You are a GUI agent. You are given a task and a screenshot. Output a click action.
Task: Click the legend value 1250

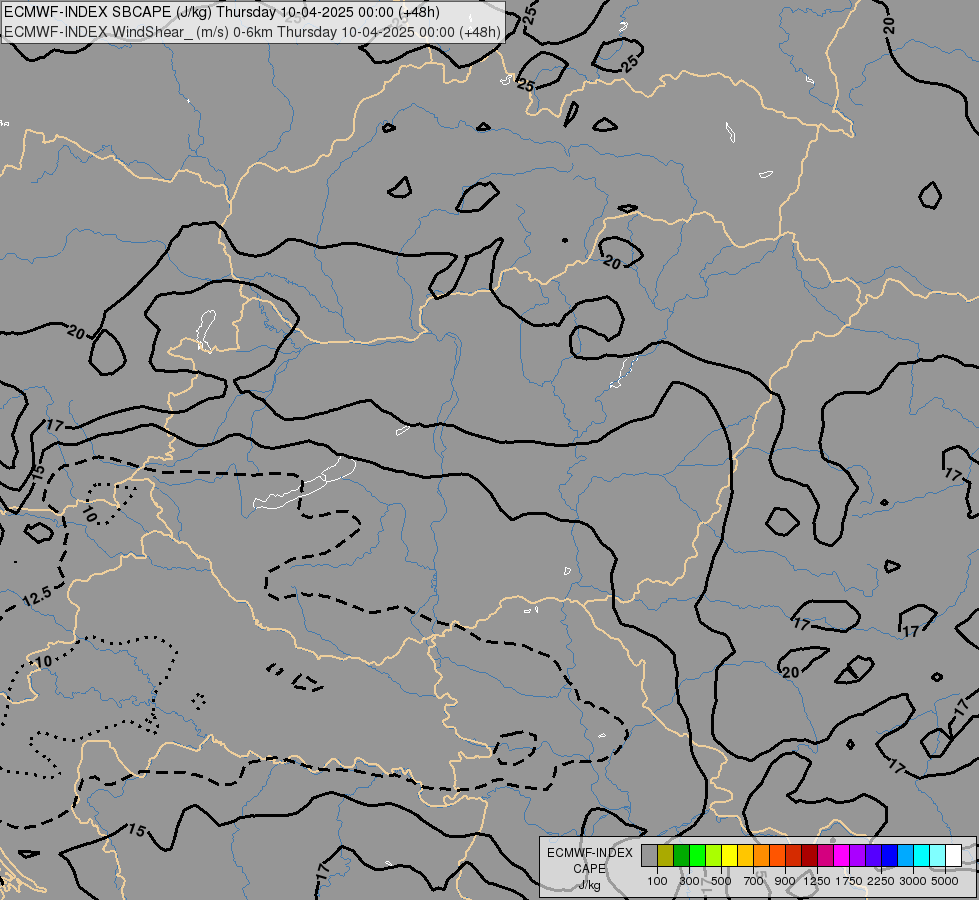click(817, 881)
